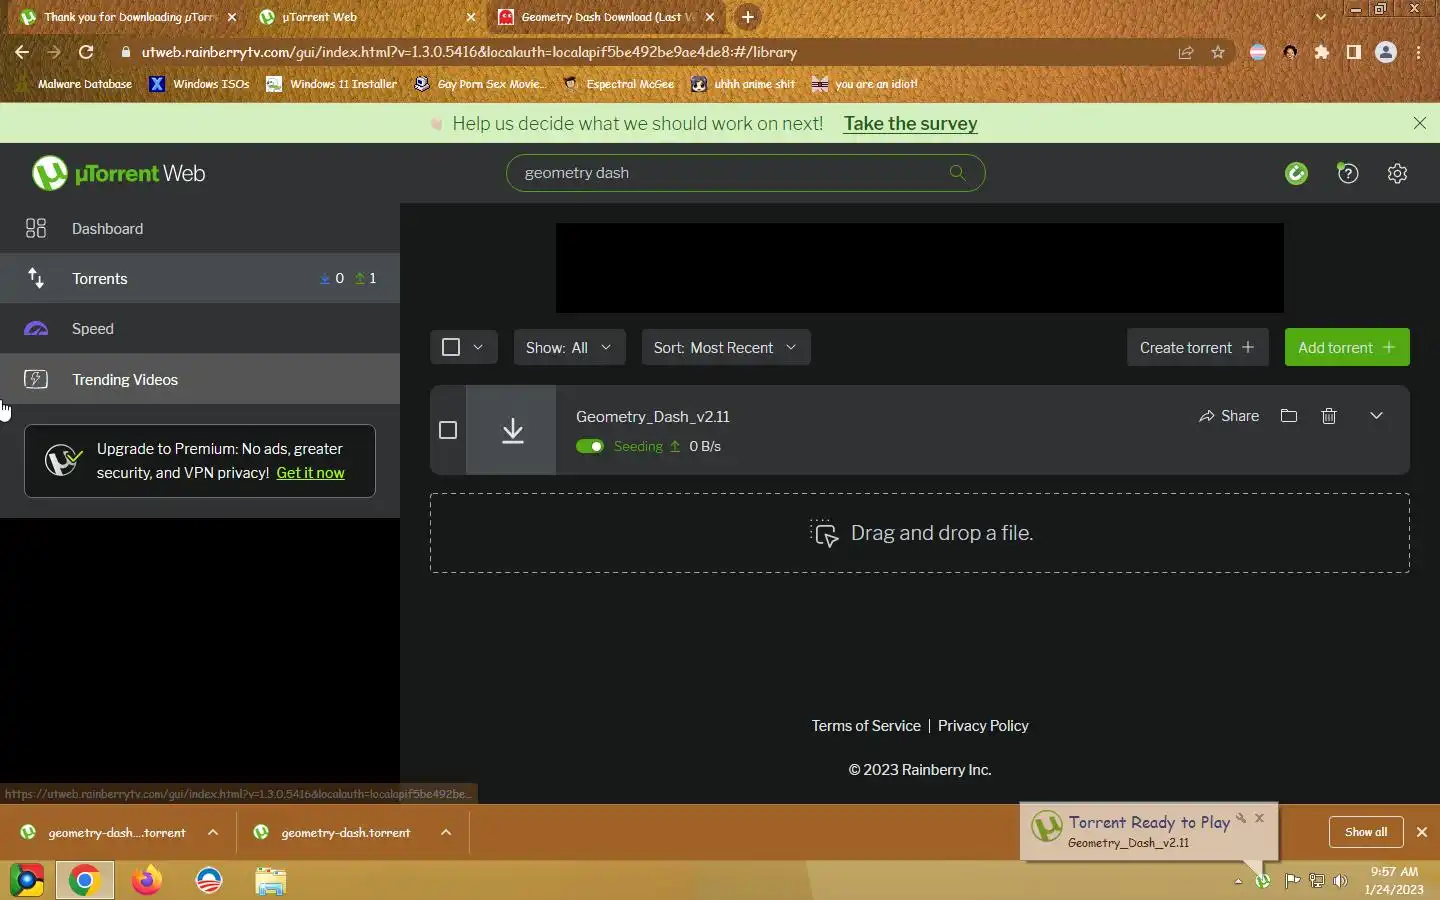Click the Speed gauge icon
The image size is (1440, 900).
click(x=36, y=329)
